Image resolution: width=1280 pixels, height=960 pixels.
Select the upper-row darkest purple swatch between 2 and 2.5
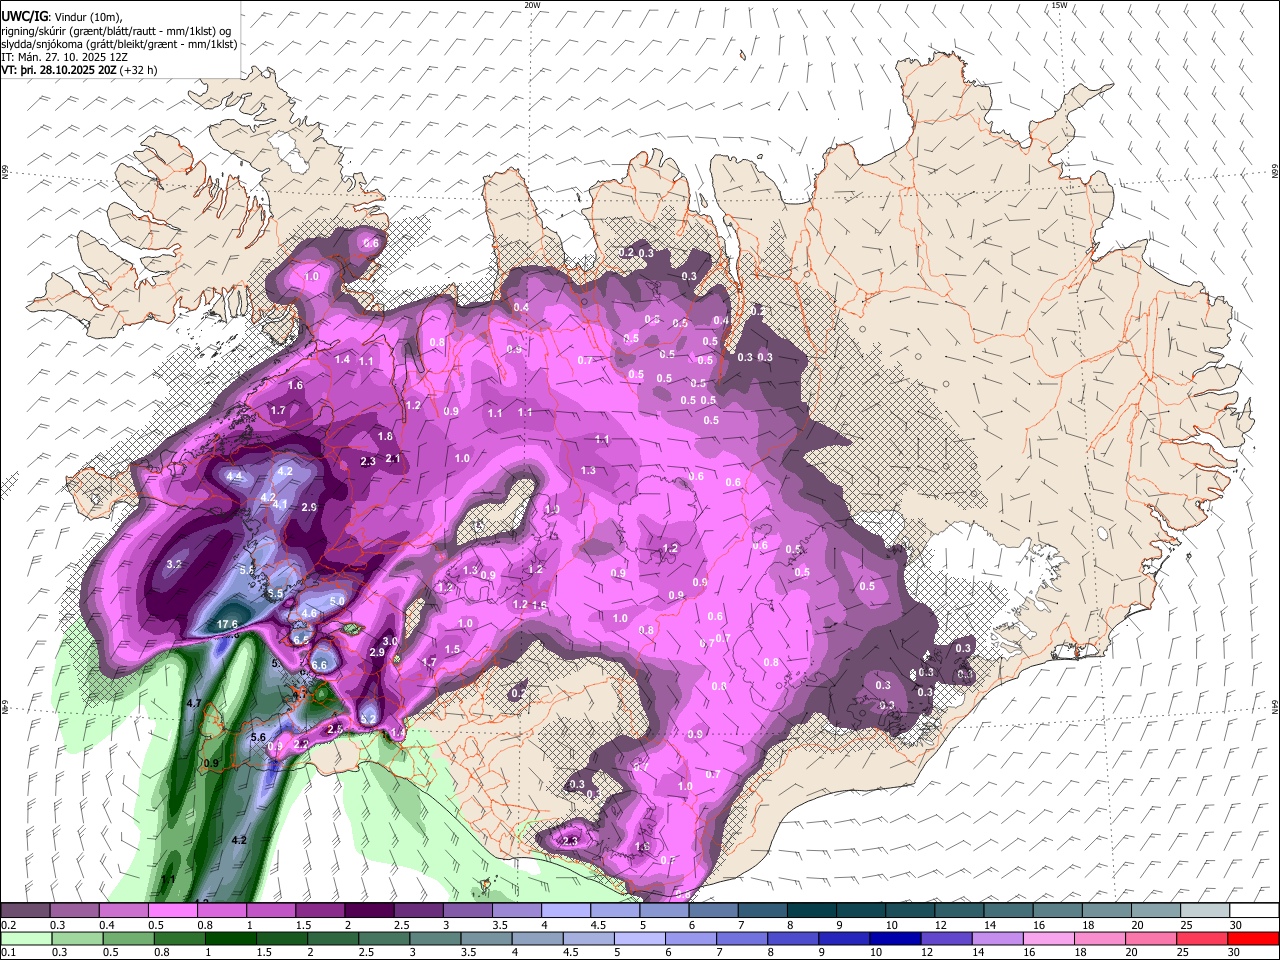tap(369, 911)
